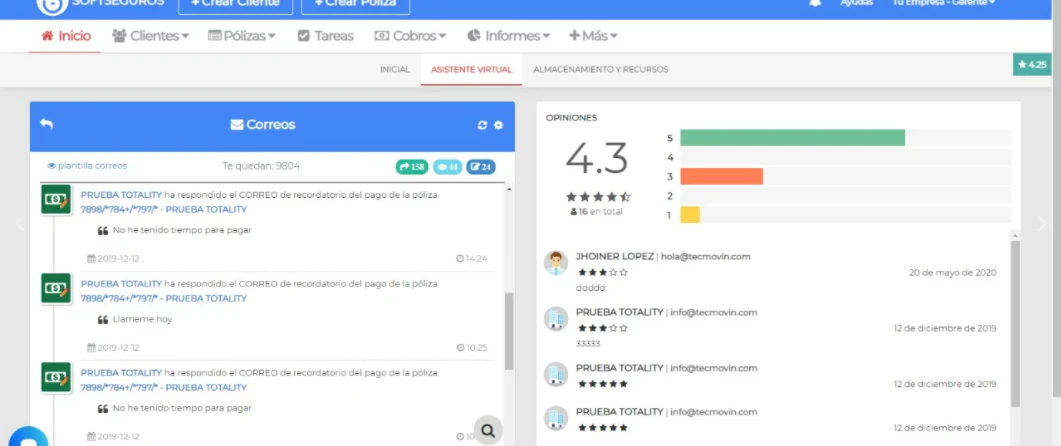Click the 16 en total count
Viewport: 1061px width, 446px height.
(596, 212)
